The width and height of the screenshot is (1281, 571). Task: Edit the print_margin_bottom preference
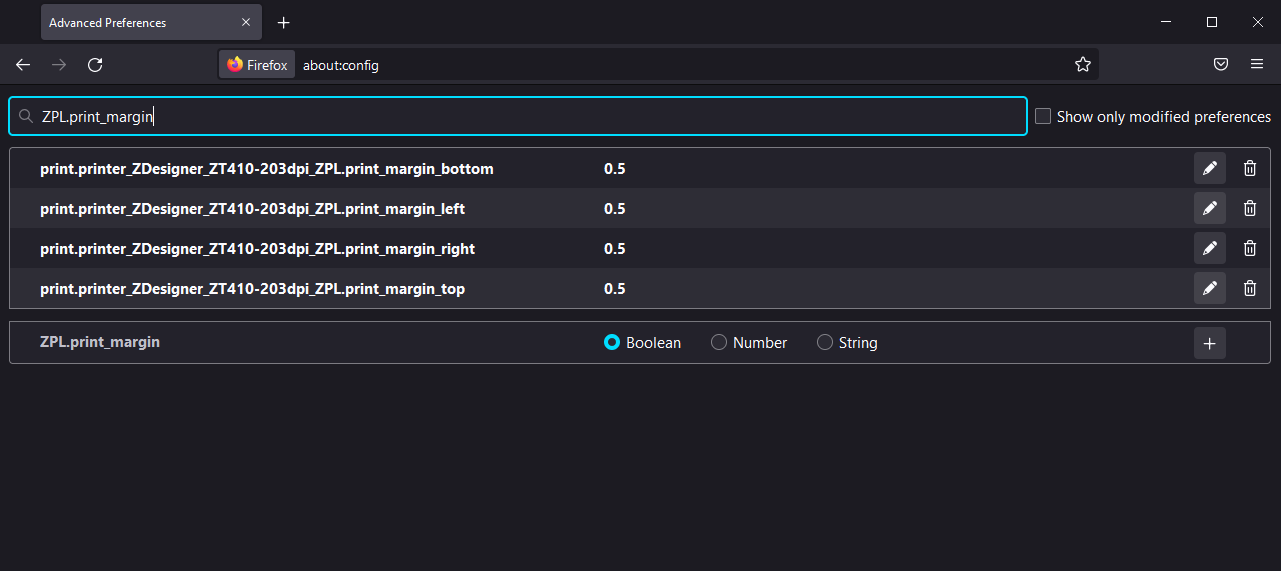pyautogui.click(x=1210, y=168)
